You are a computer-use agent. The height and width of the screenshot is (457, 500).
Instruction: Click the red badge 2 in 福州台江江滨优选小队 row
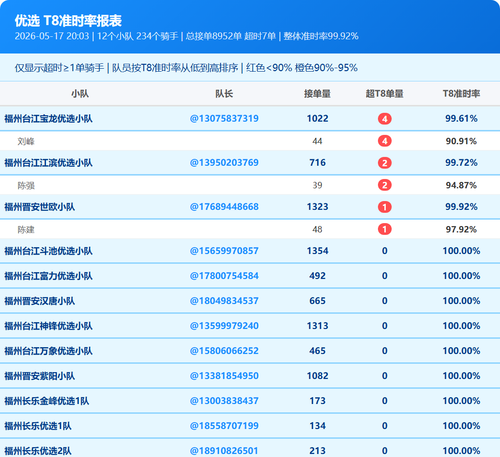coord(384,163)
